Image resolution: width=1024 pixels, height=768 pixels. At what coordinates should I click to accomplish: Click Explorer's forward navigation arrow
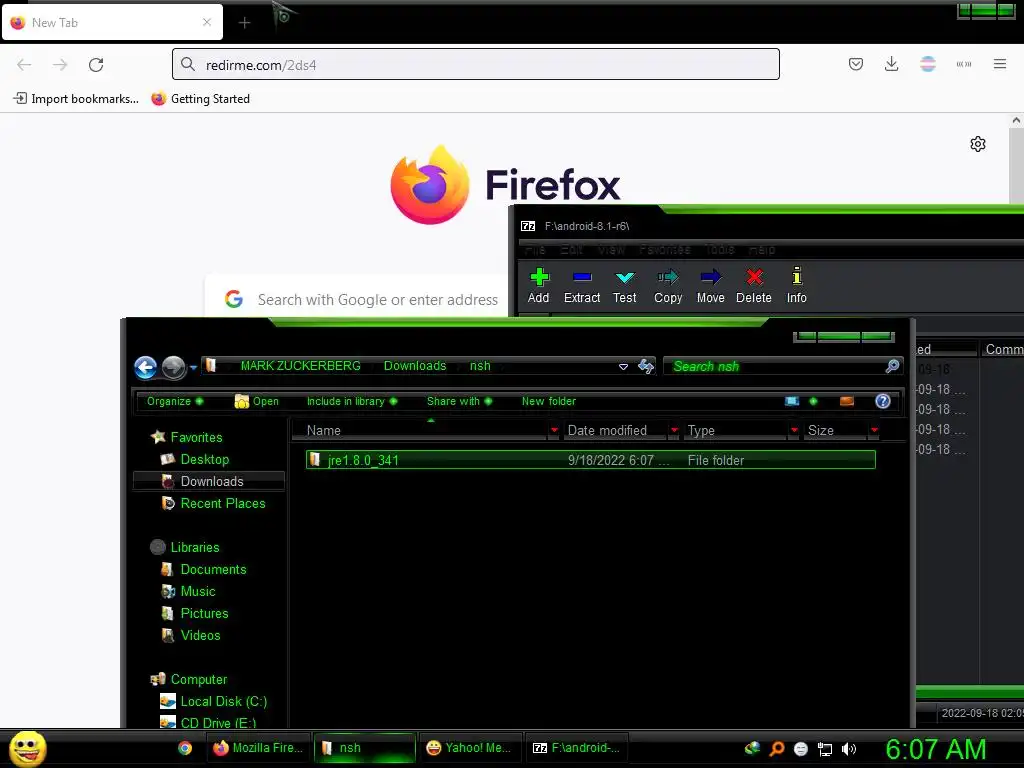click(173, 367)
